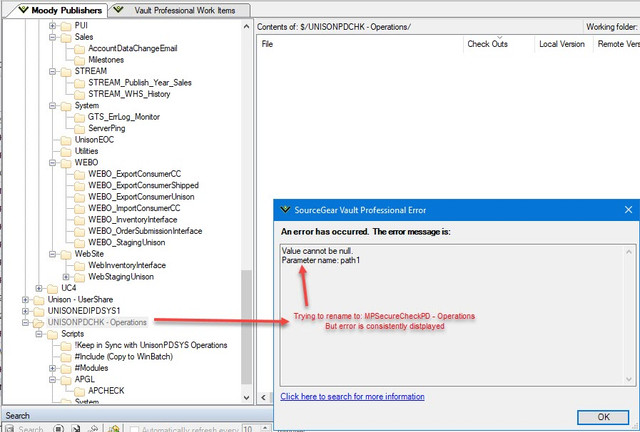Expand the PUI folder node
This screenshot has width=640, height=432.
coord(52,26)
